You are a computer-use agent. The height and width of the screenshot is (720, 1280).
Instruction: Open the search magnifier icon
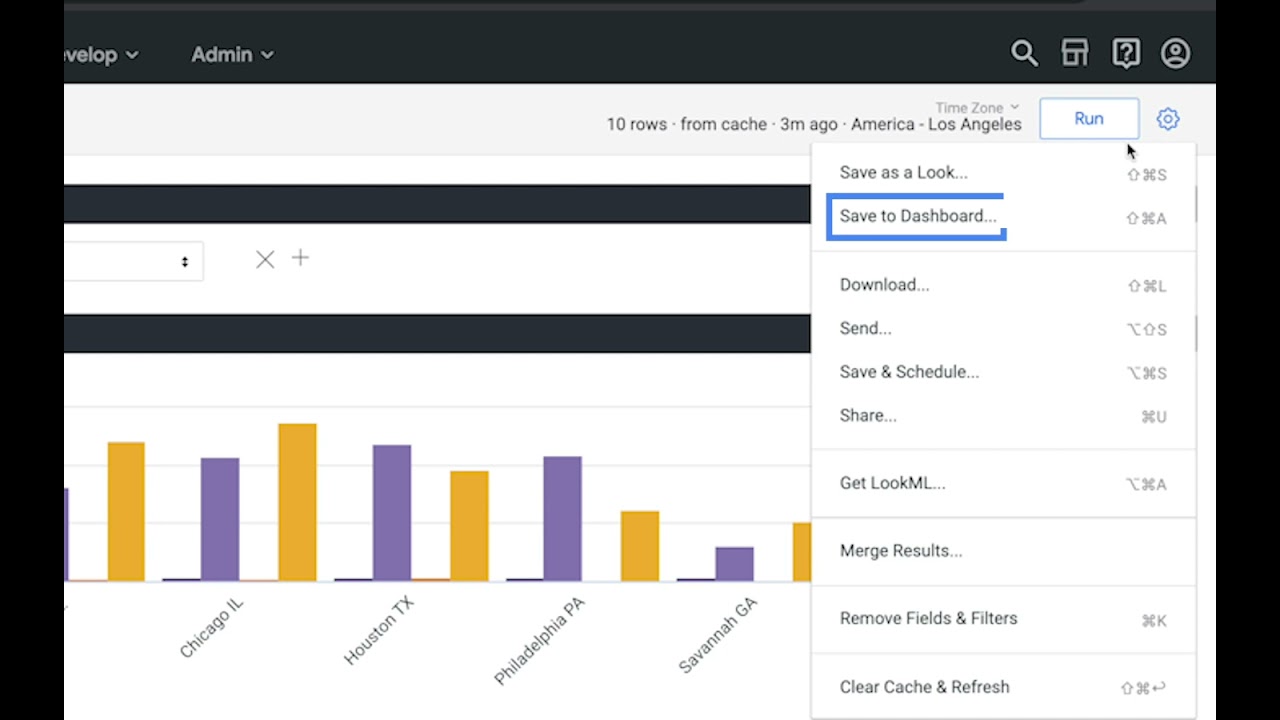point(1024,53)
